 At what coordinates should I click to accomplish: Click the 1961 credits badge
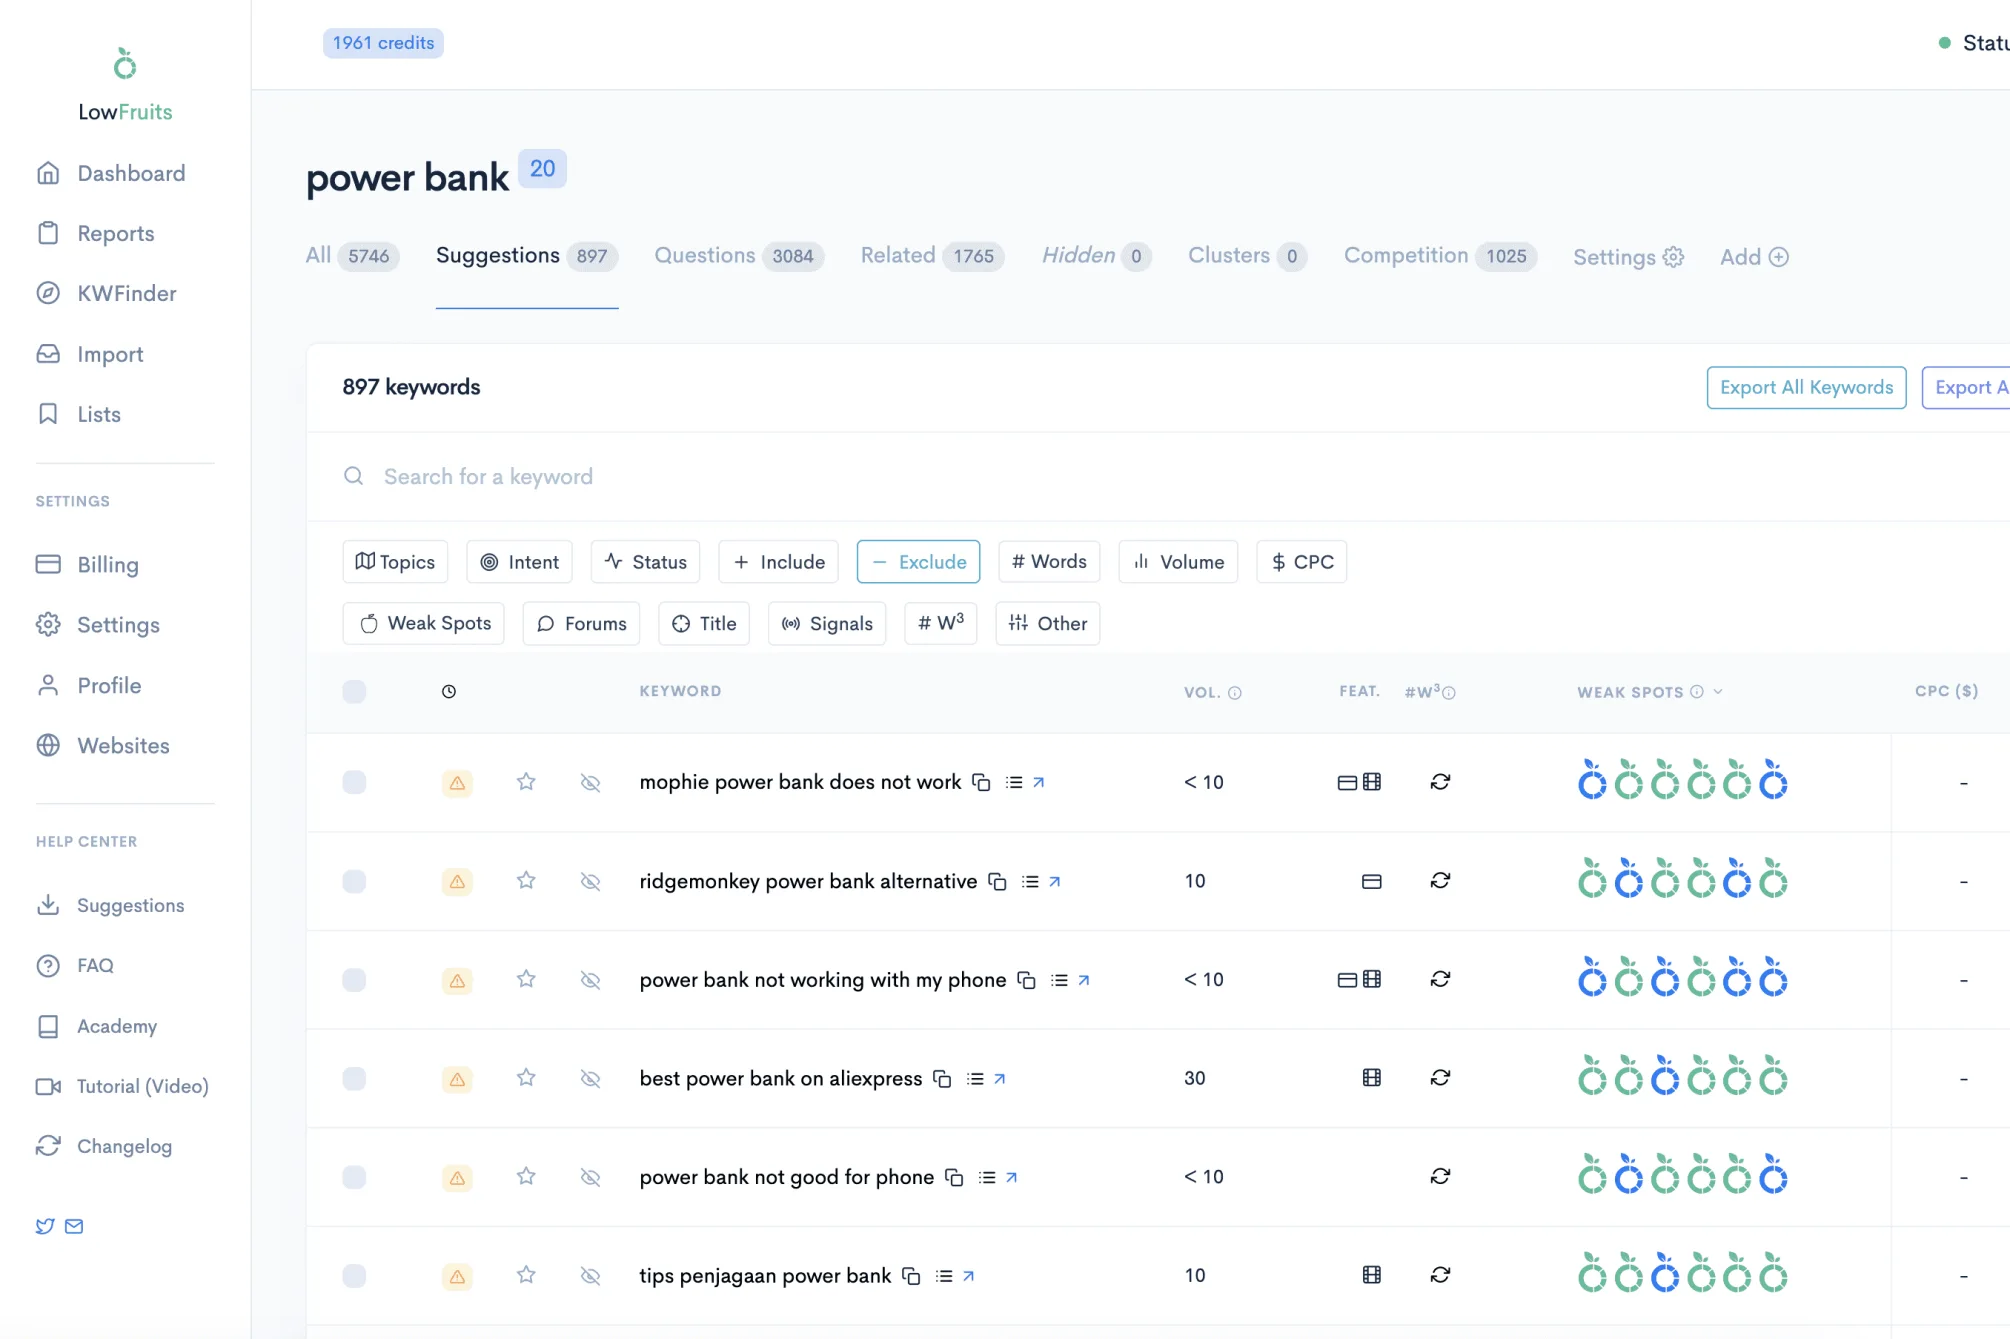click(x=383, y=43)
